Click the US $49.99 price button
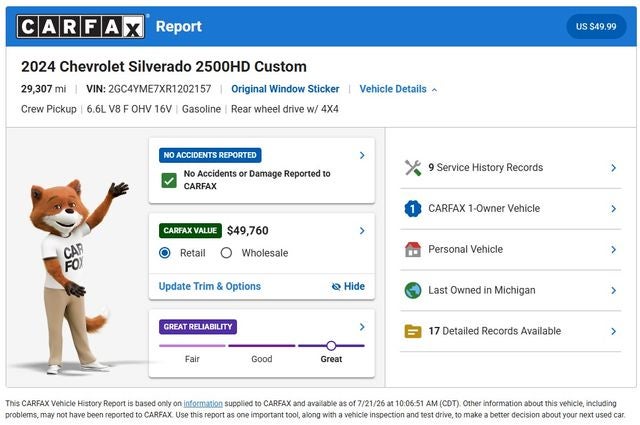The width and height of the screenshot is (640, 425). 596,27
